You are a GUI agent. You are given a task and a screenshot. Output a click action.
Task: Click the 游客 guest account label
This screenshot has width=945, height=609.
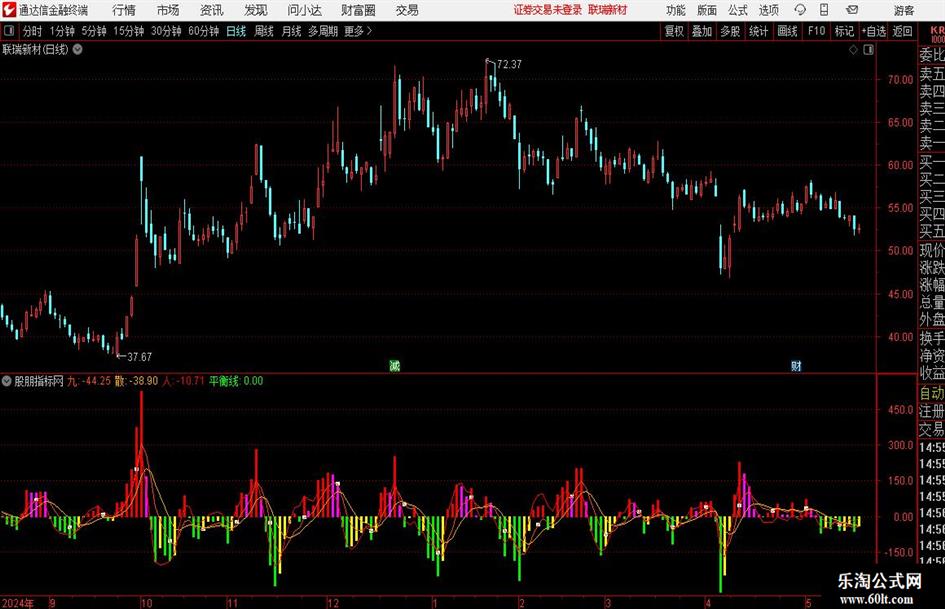(x=904, y=10)
